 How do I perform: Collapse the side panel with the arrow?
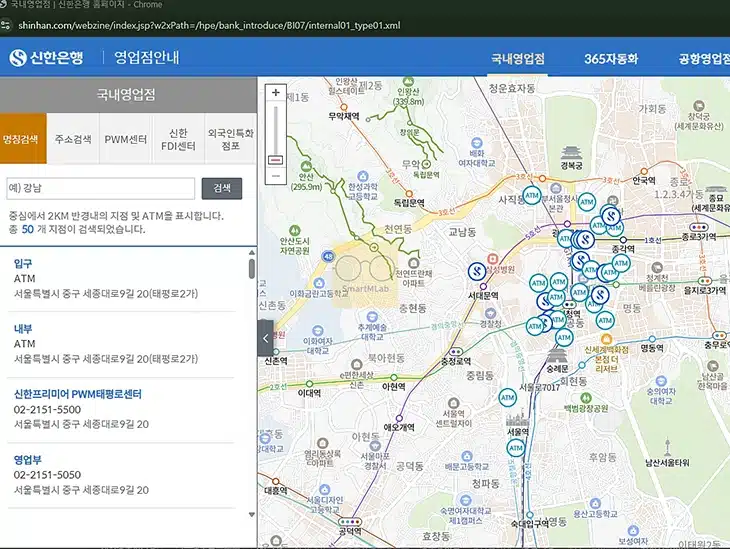265,339
